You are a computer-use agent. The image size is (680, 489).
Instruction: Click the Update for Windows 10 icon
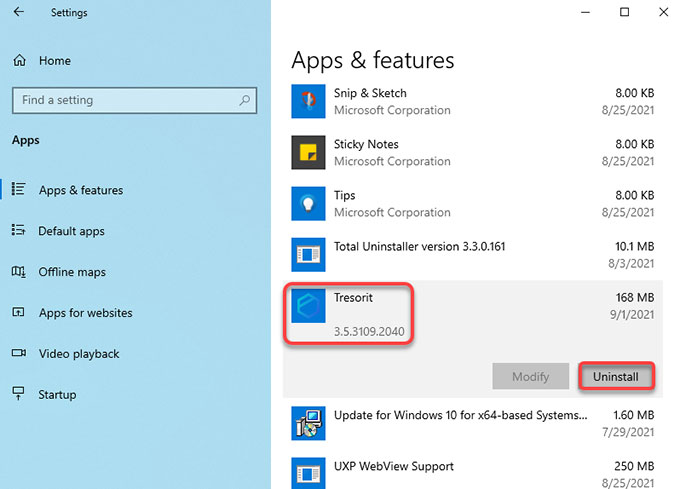[308, 423]
